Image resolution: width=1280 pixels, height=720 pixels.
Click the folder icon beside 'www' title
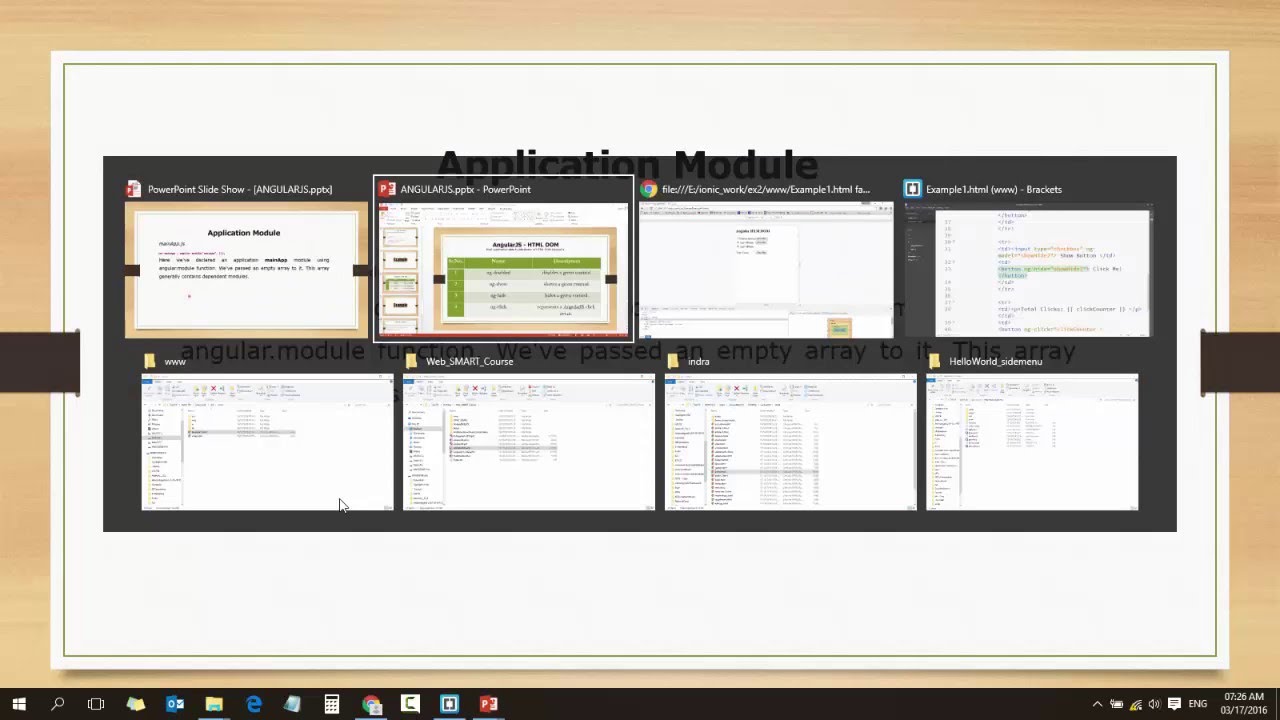150,361
